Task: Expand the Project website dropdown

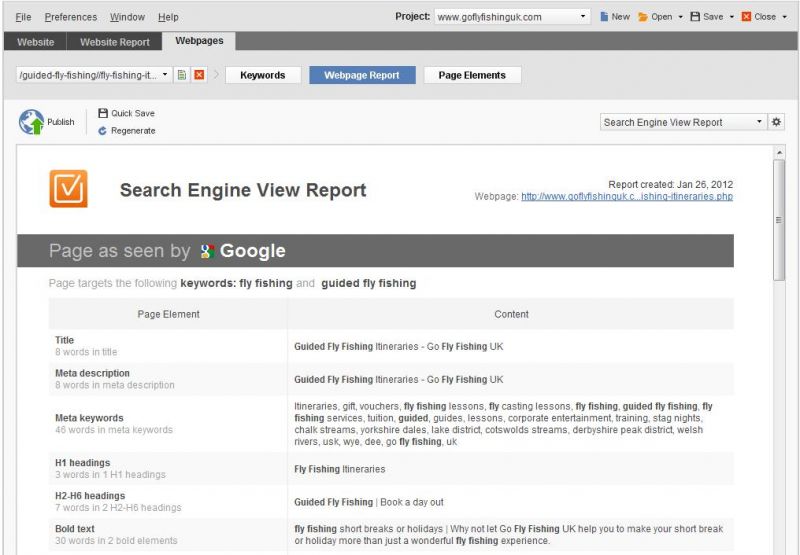Action: coord(583,16)
